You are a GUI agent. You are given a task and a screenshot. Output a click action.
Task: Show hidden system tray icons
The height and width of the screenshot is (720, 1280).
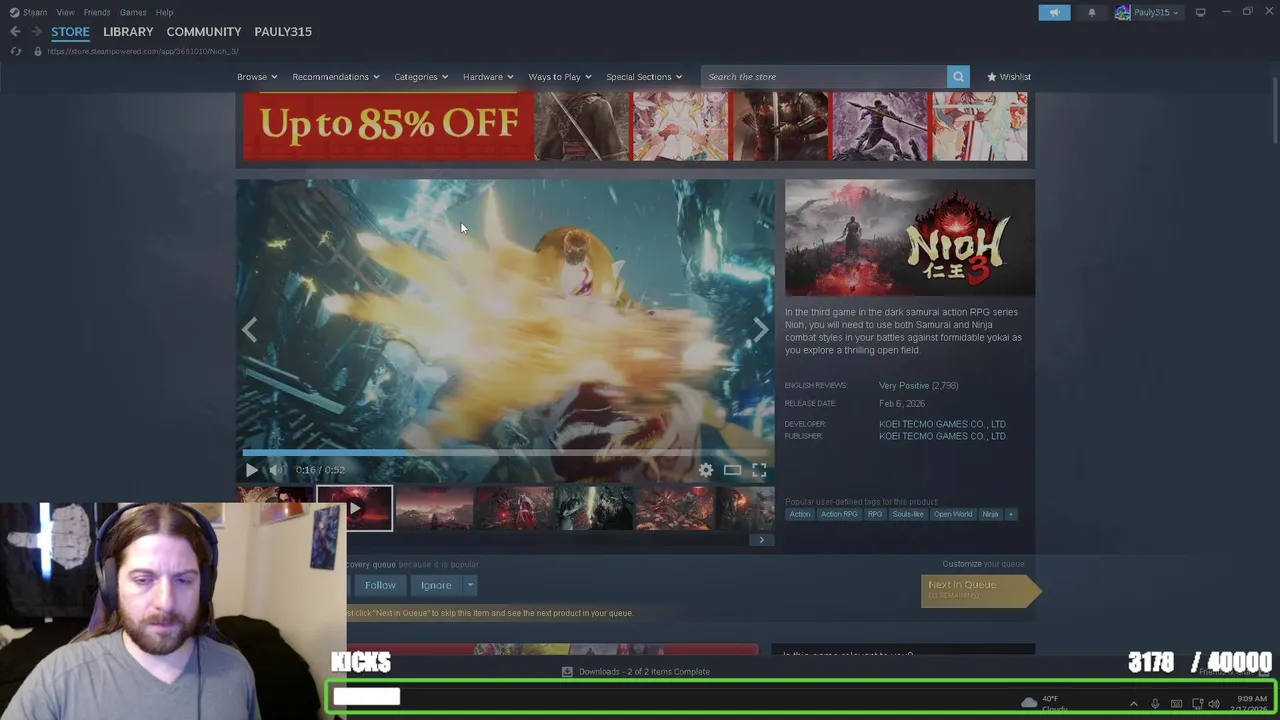click(x=1133, y=704)
